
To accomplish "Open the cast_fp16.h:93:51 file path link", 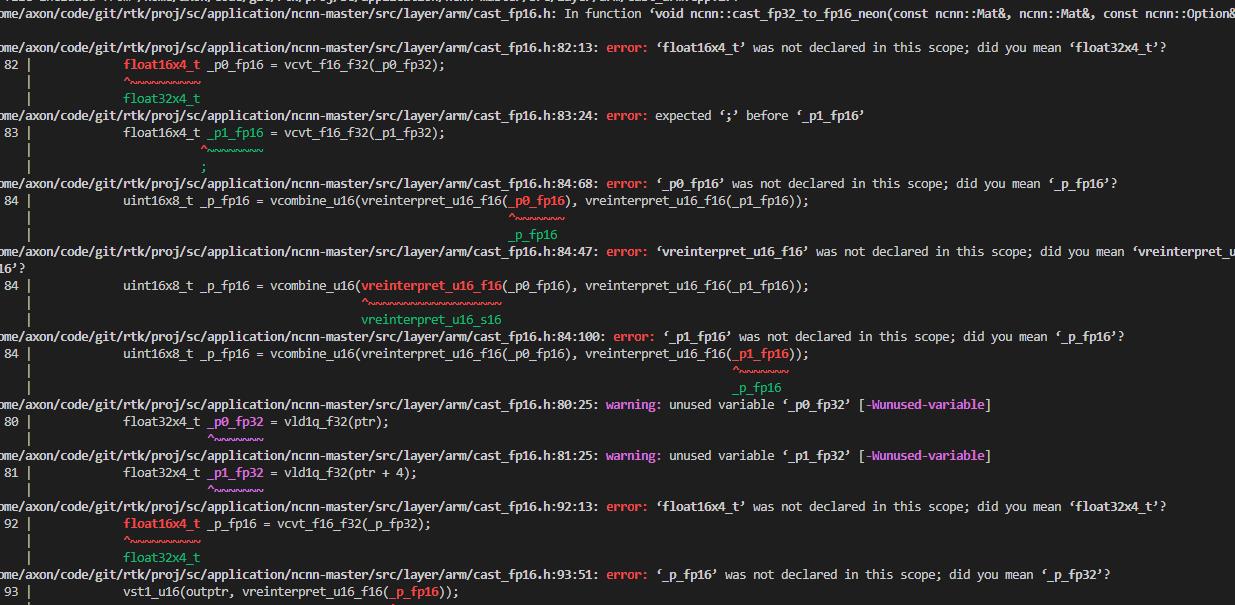I will tap(299, 574).
